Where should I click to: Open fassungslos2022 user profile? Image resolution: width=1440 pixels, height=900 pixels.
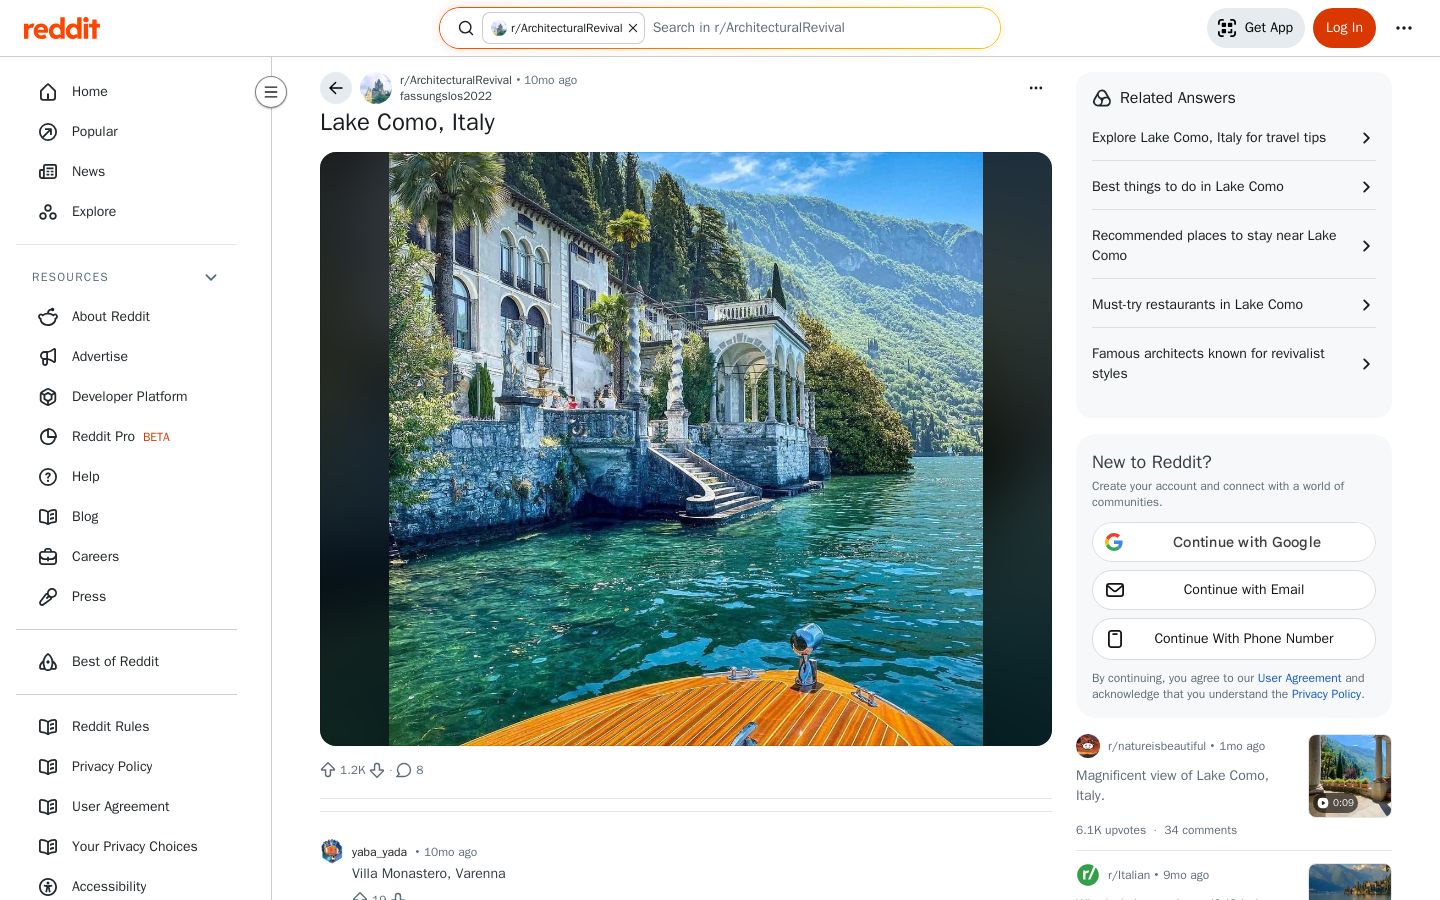pos(446,96)
